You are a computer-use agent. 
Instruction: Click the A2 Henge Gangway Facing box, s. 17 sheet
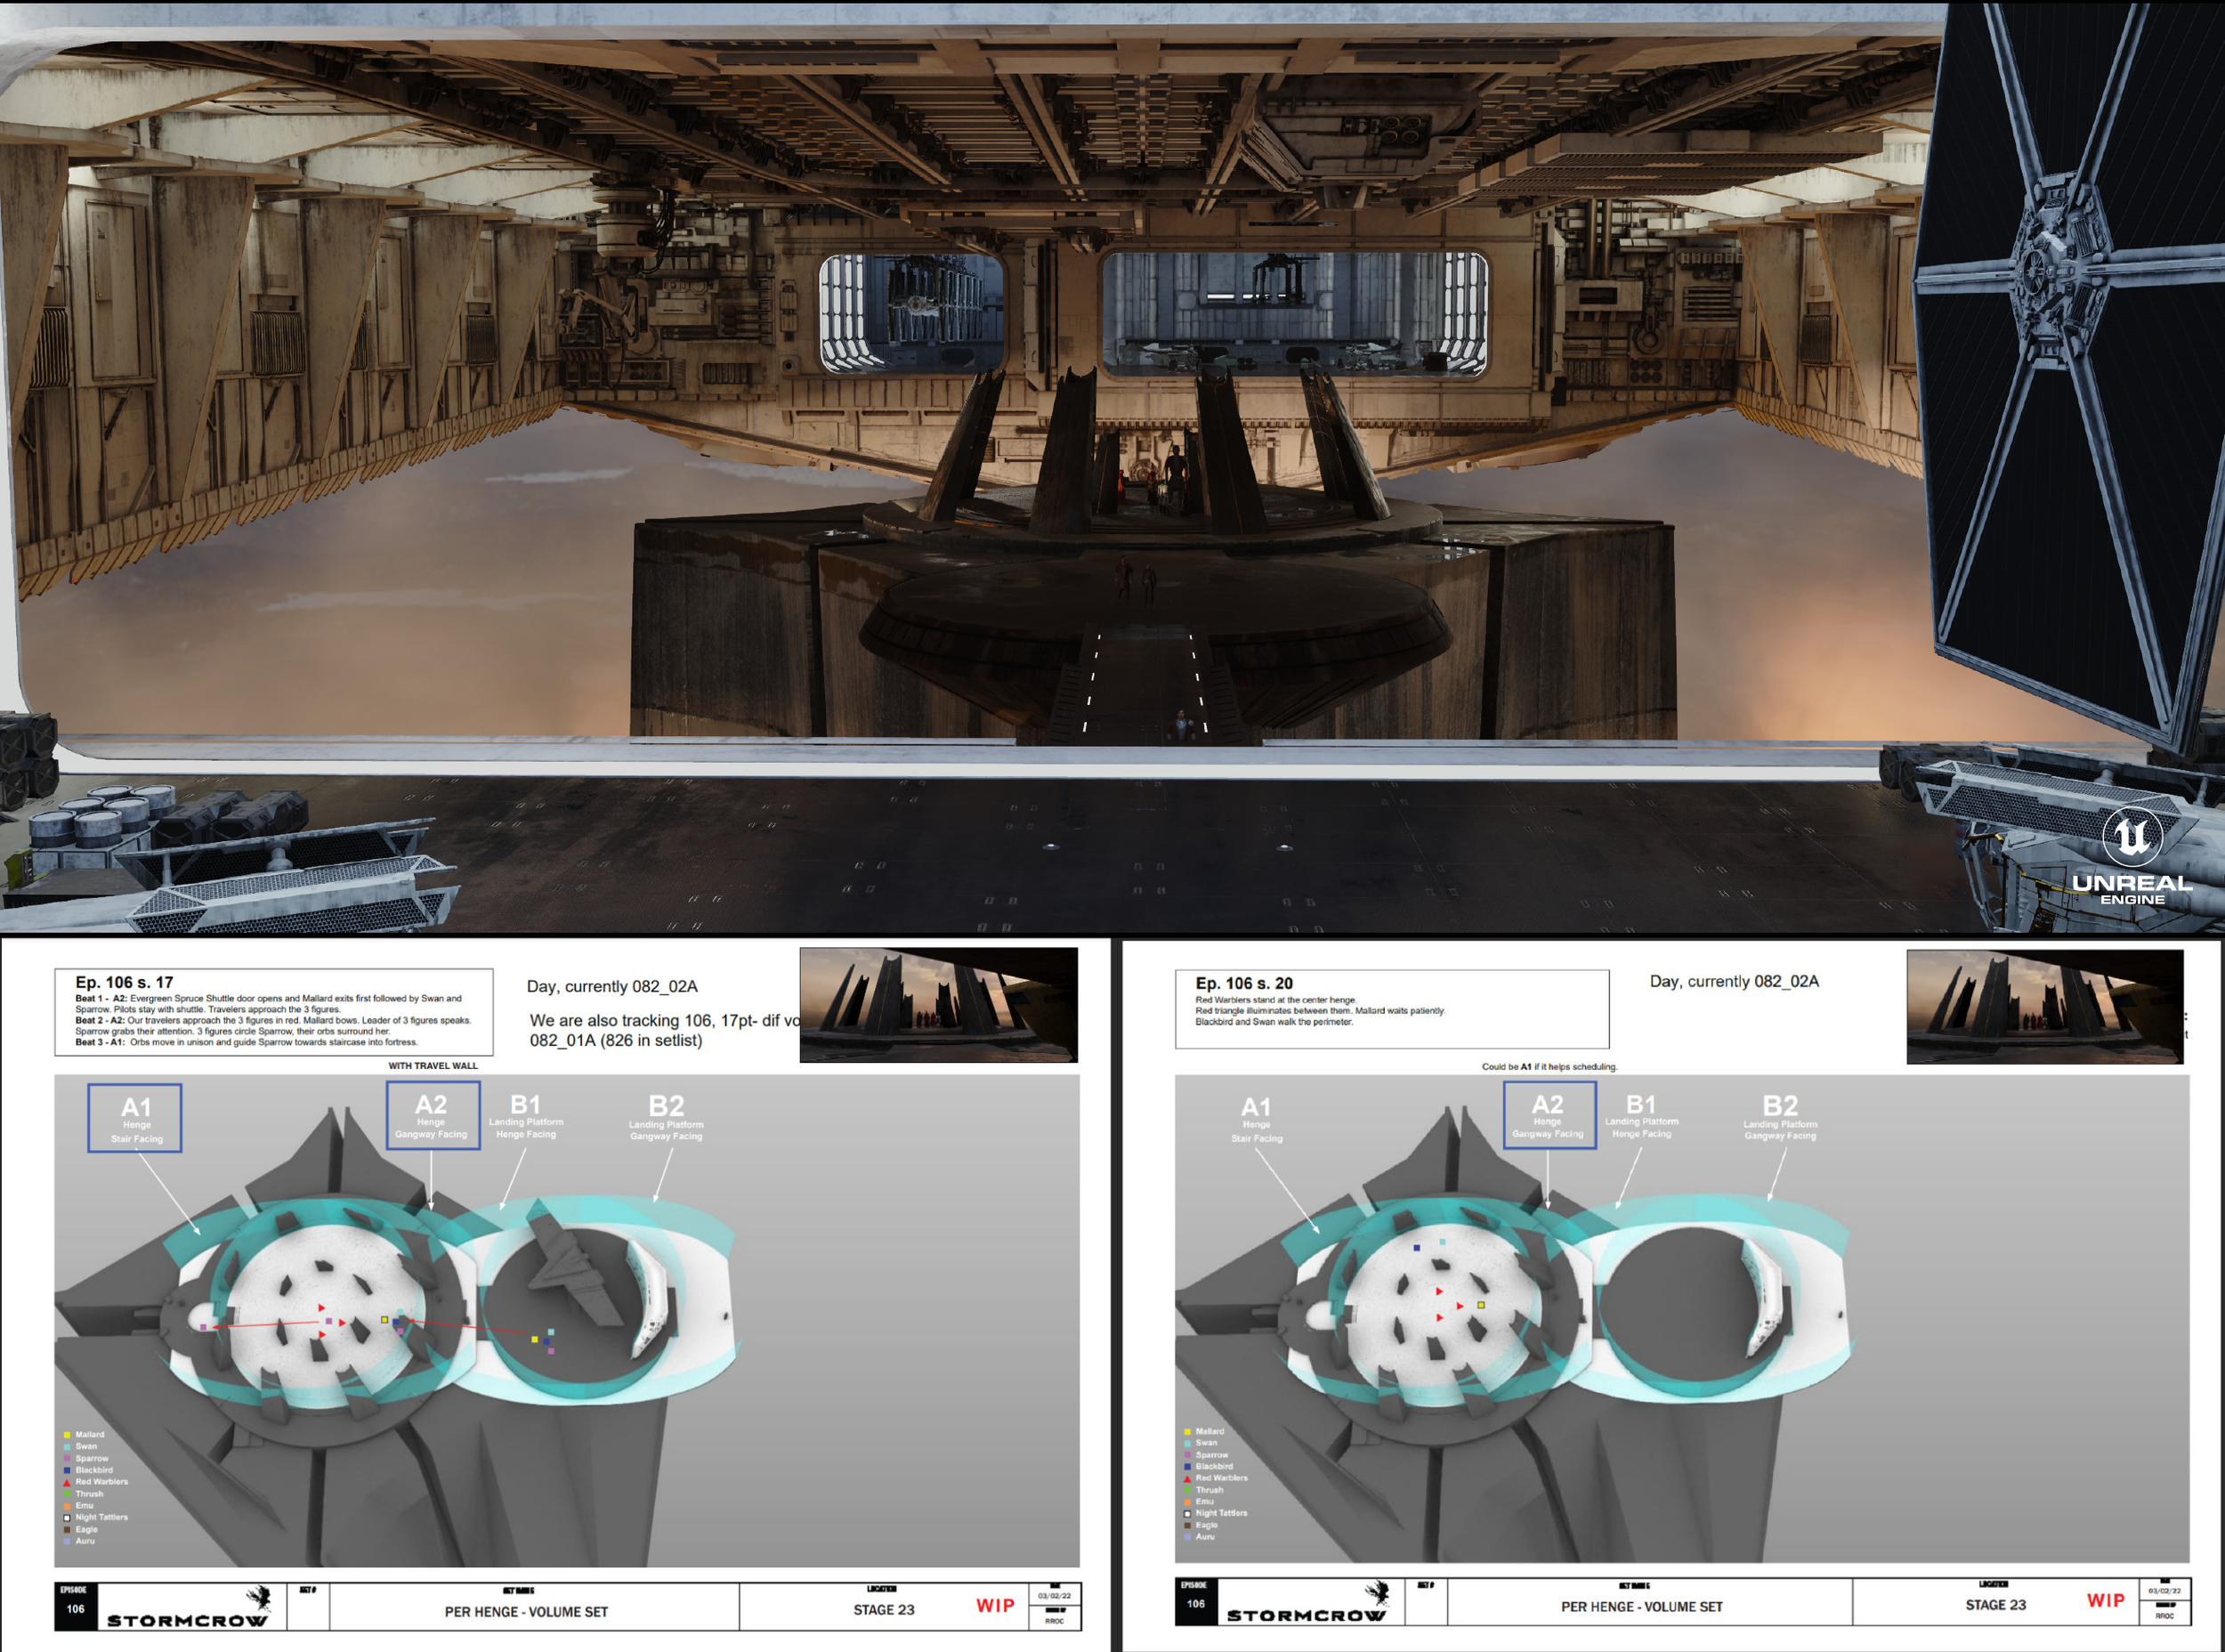click(433, 1115)
